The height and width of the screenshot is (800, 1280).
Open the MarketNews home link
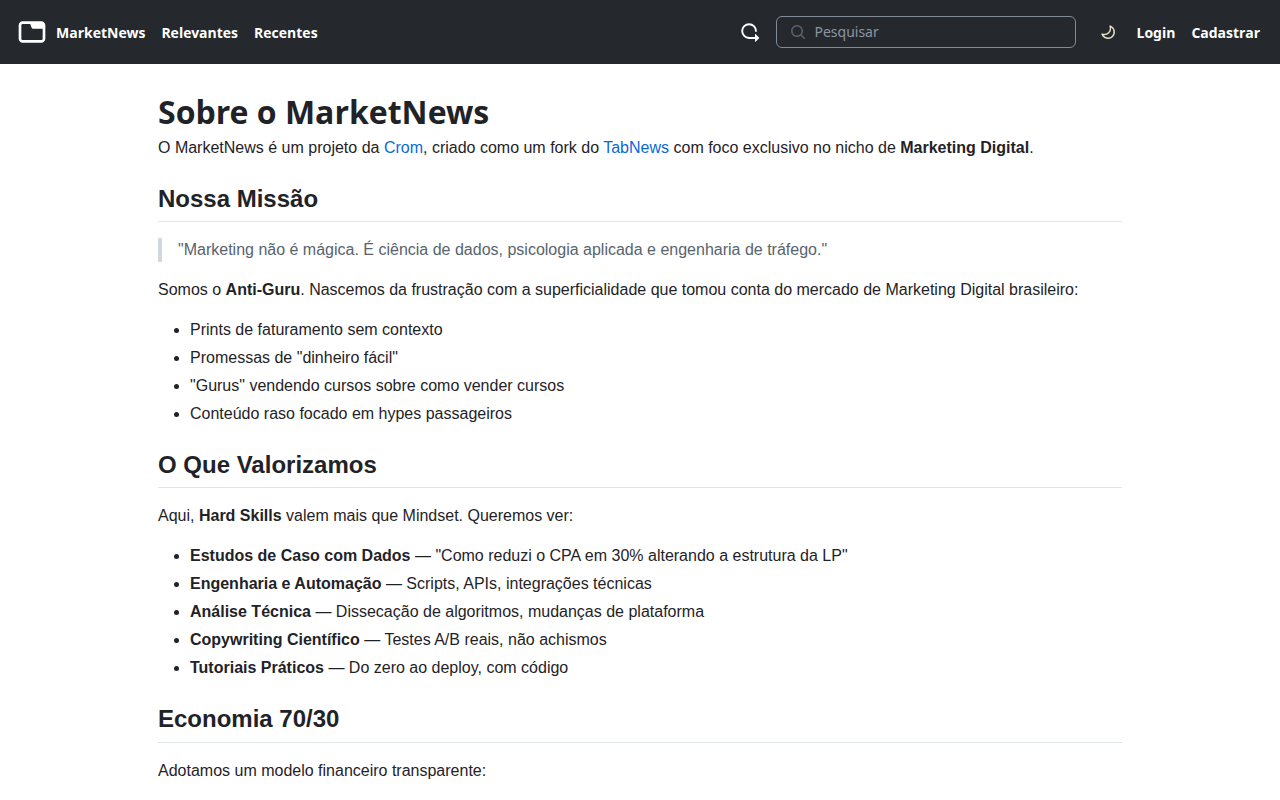click(101, 33)
